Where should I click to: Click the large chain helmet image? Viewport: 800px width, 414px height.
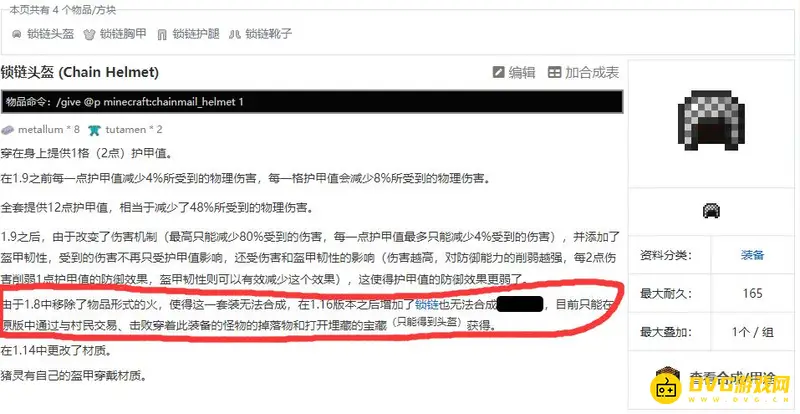point(711,123)
